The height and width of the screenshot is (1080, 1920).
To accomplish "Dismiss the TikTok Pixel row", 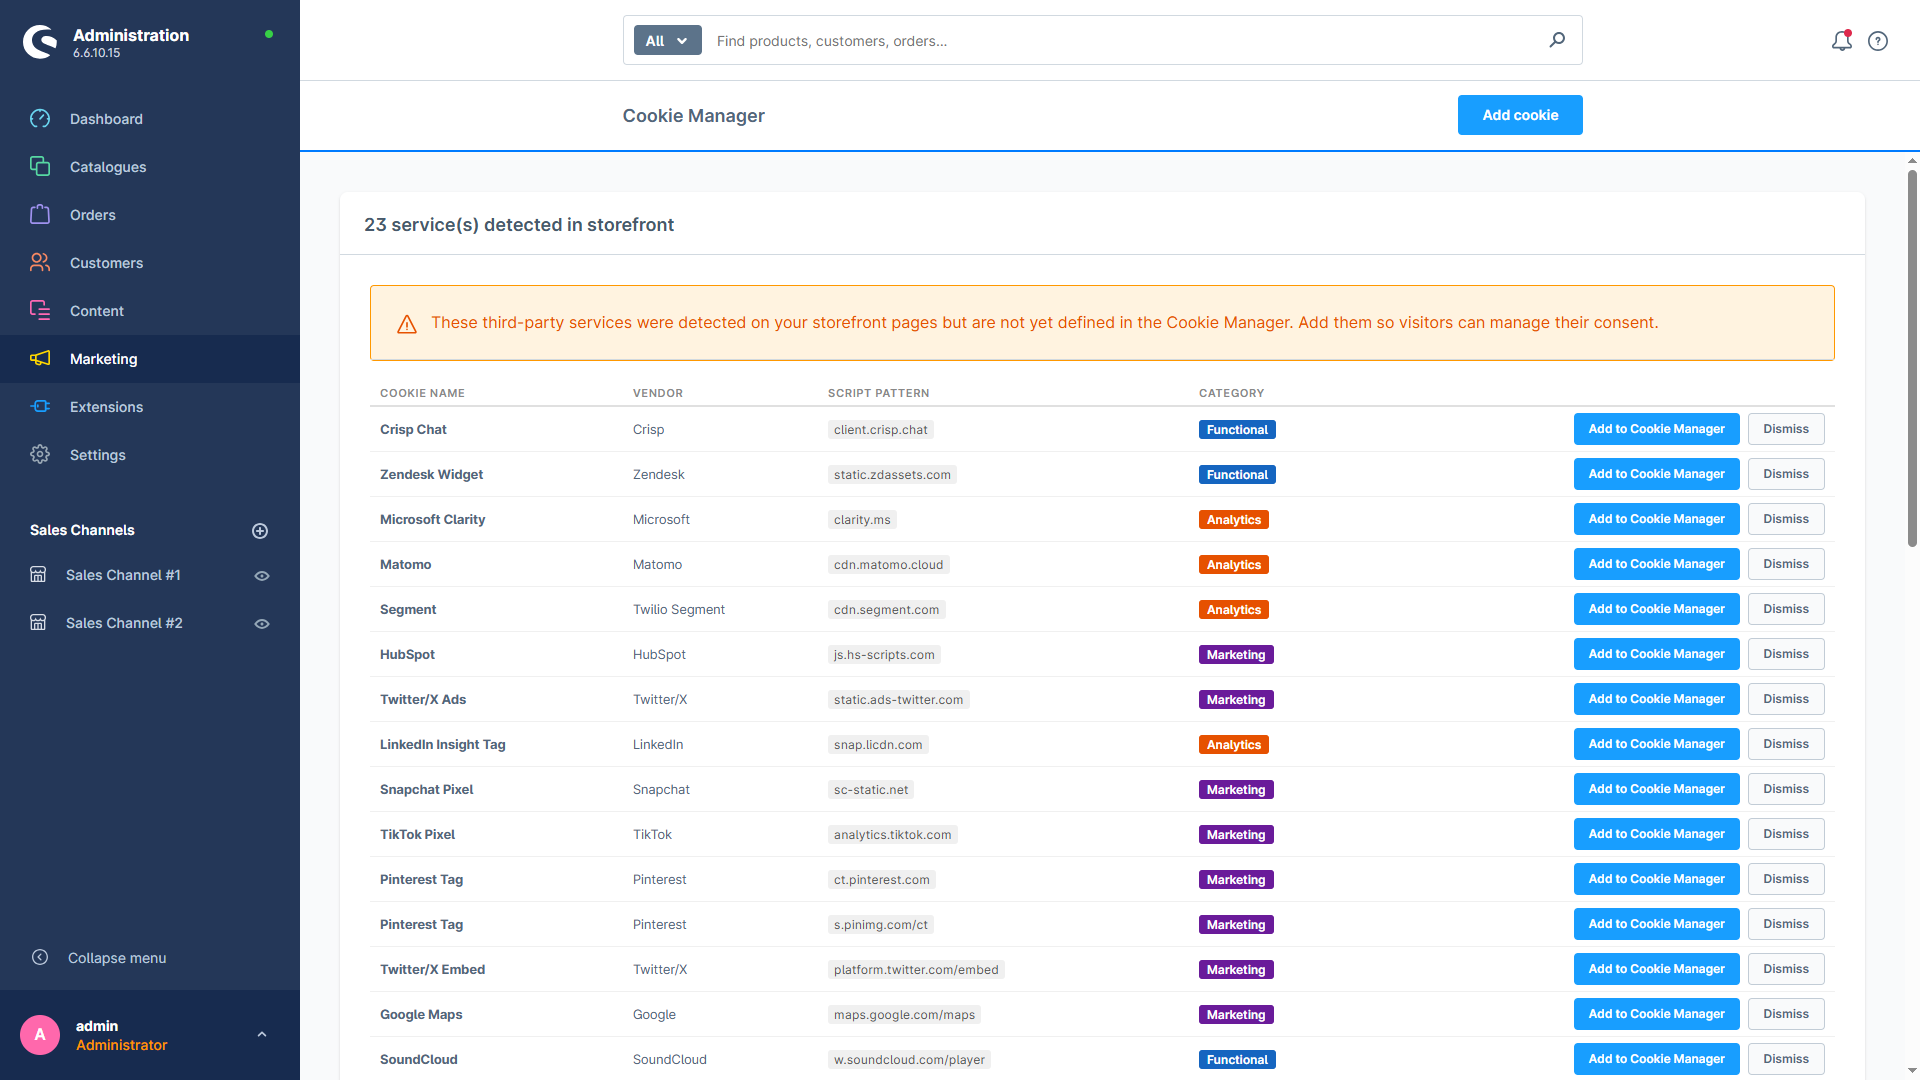I will (1786, 834).
